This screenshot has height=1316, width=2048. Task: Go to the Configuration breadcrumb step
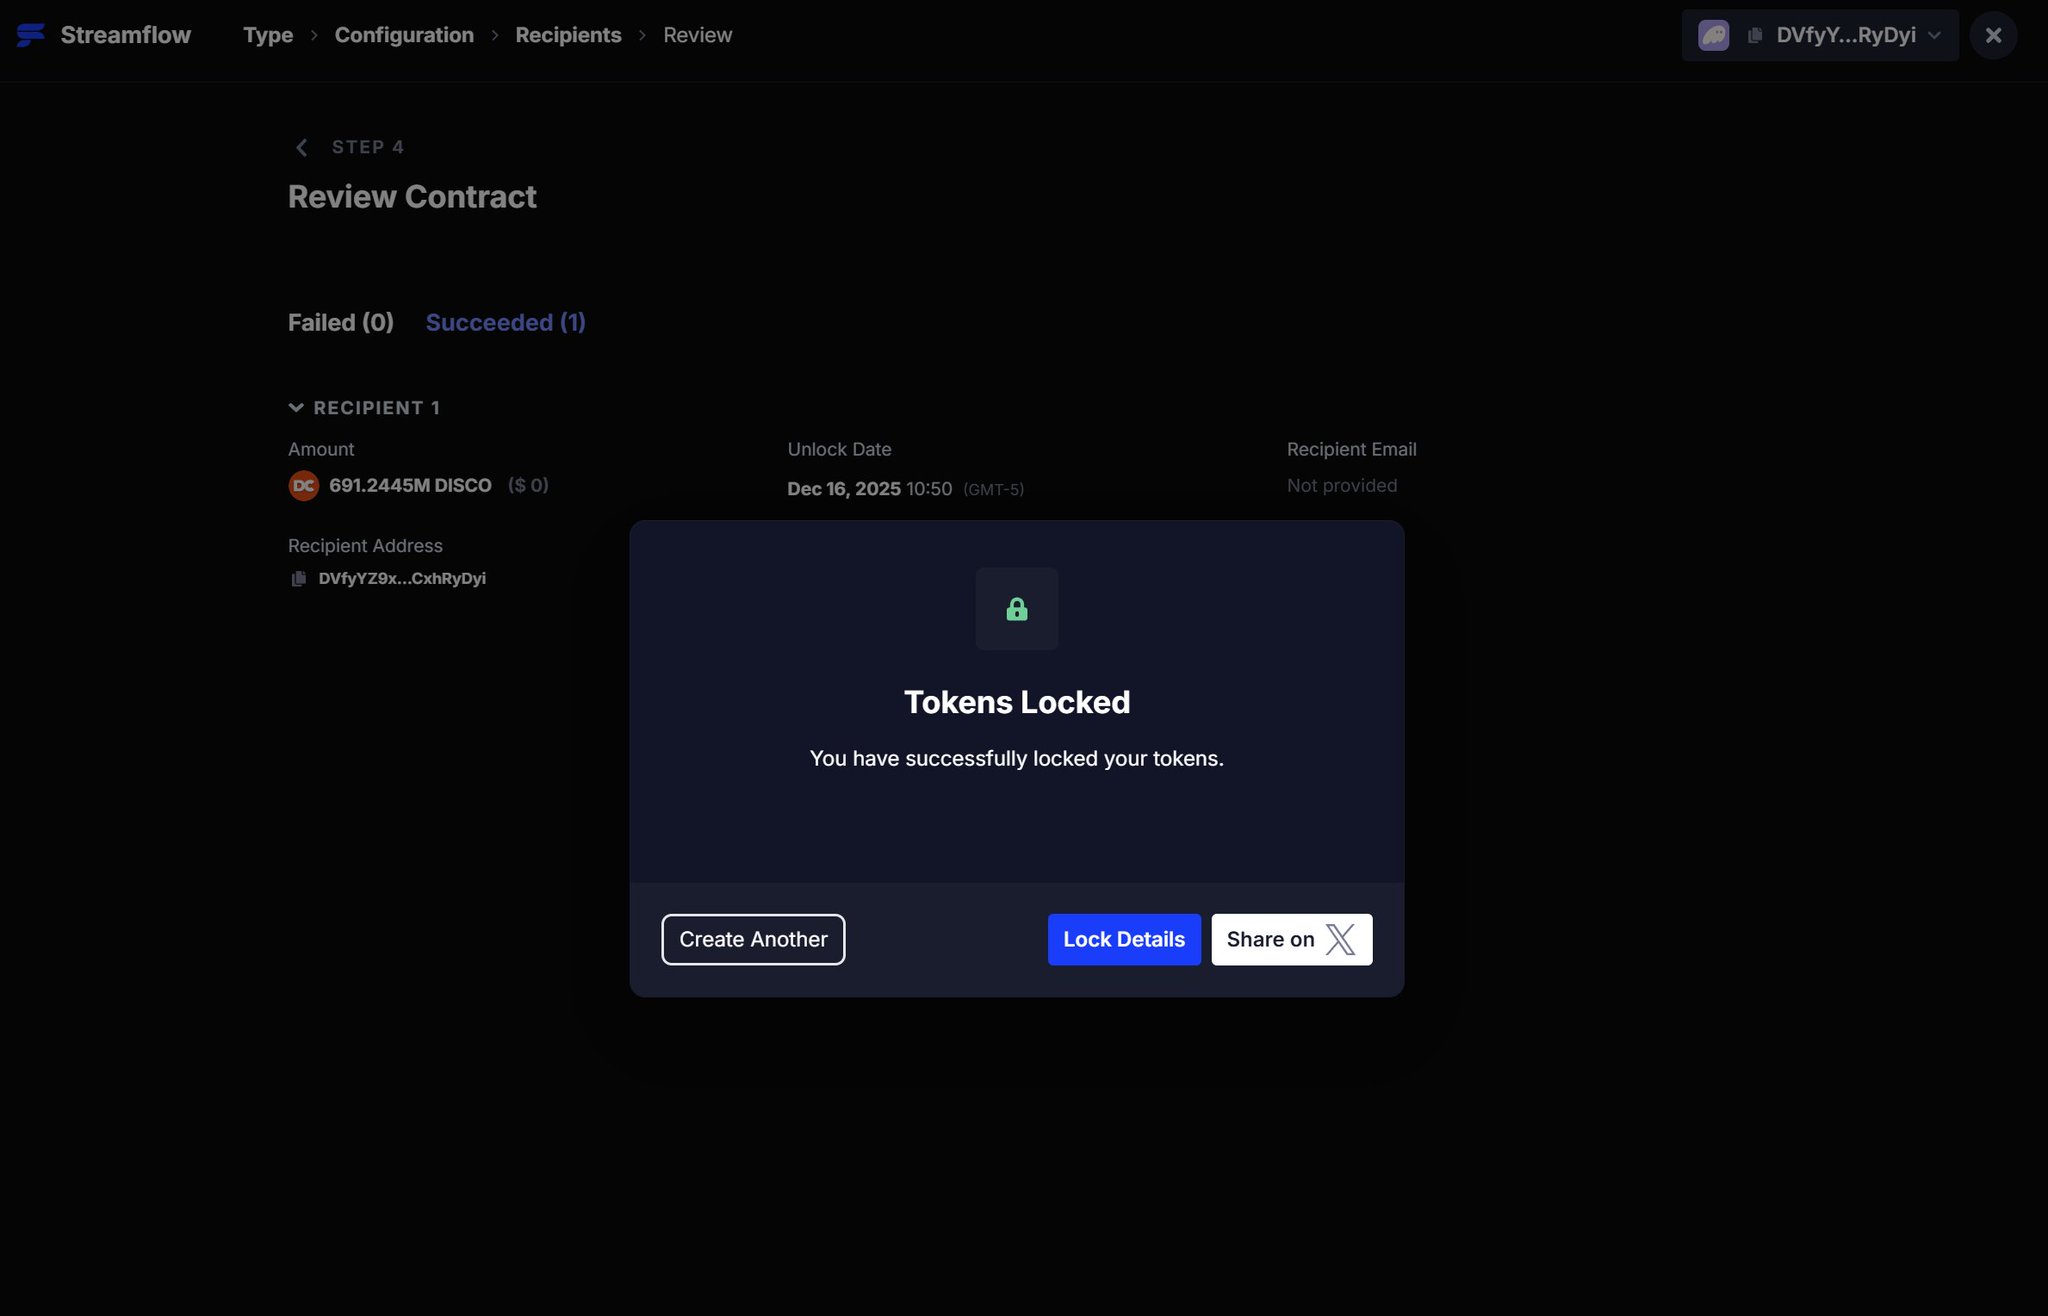[404, 35]
